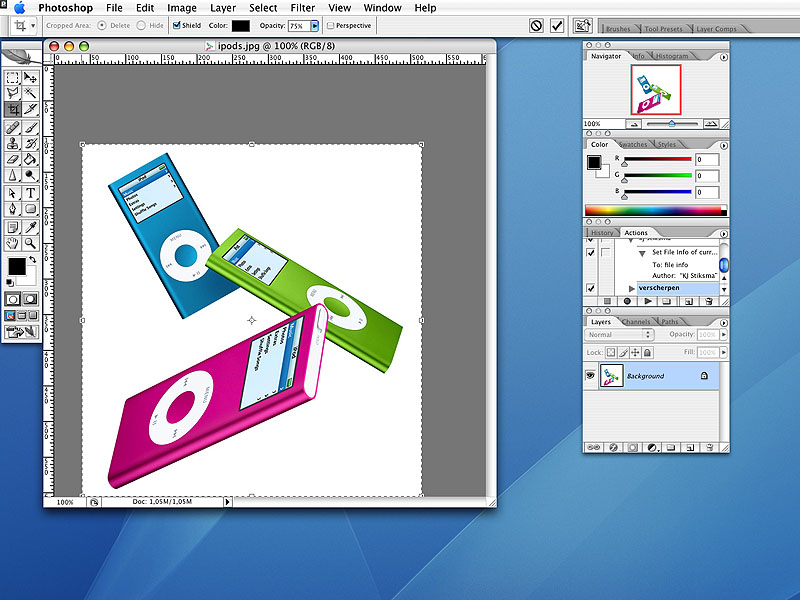
Task: Click the crop shield Color swatch
Action: pos(240,25)
